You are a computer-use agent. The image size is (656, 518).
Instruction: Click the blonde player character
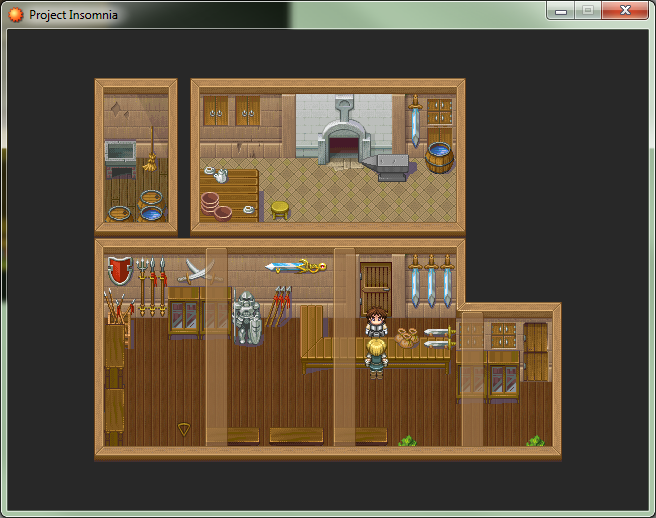click(376, 357)
